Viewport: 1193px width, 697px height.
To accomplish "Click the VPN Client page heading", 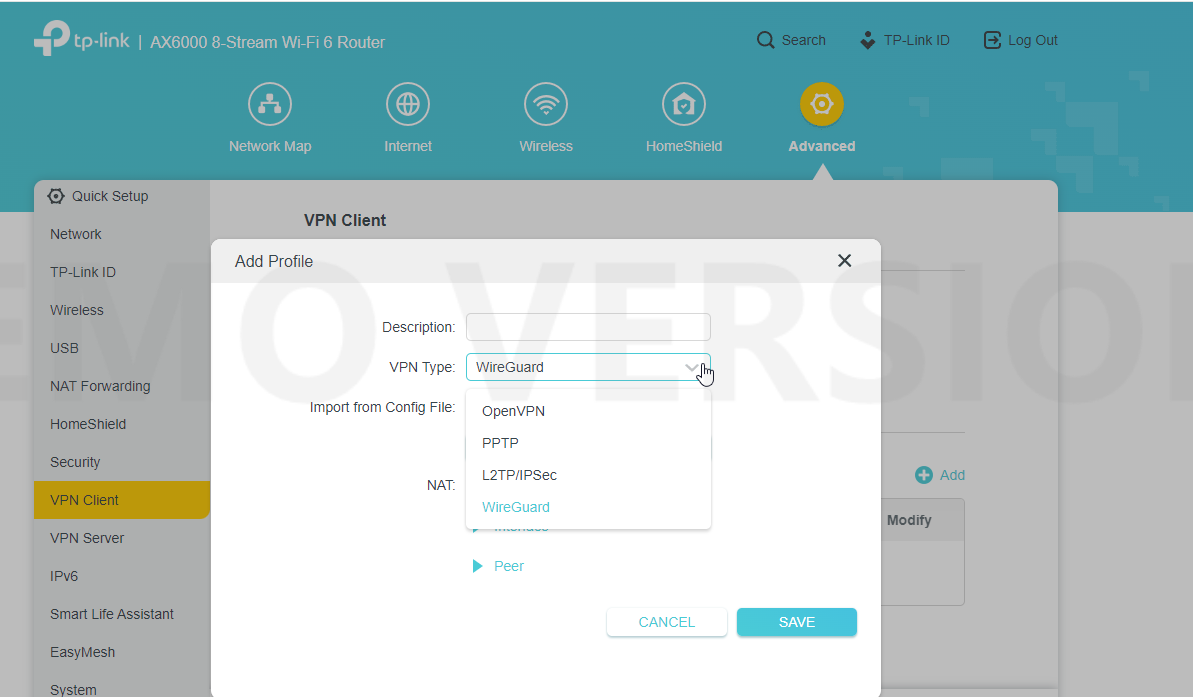I will pyautogui.click(x=345, y=221).
